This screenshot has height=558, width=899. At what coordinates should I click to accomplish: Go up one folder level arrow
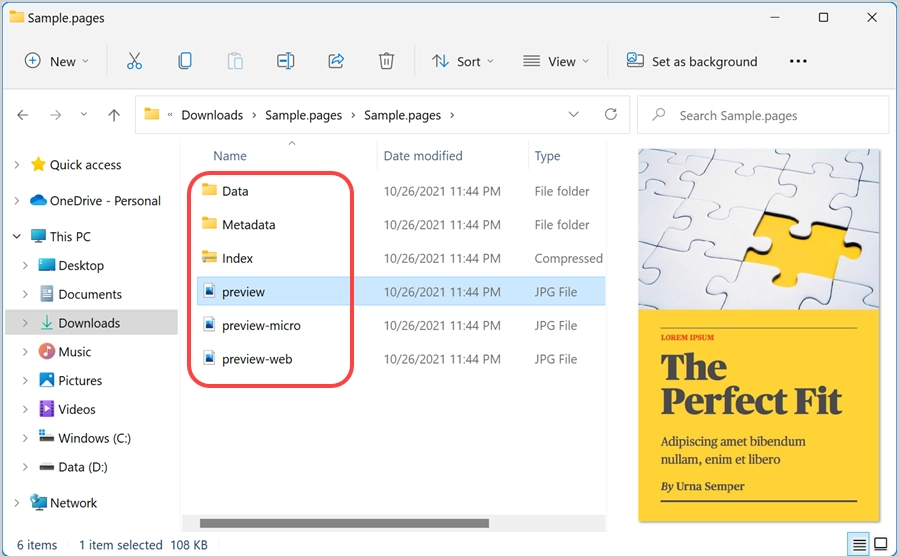[114, 115]
